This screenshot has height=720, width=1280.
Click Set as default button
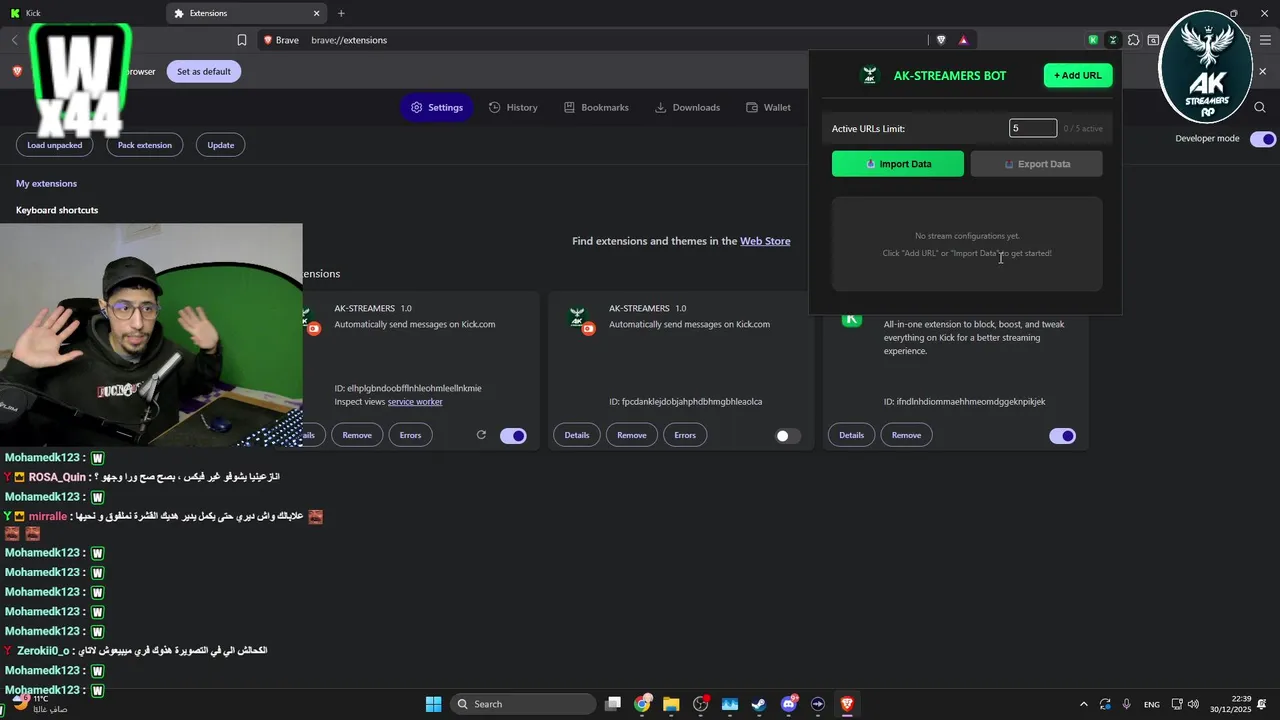click(x=204, y=71)
